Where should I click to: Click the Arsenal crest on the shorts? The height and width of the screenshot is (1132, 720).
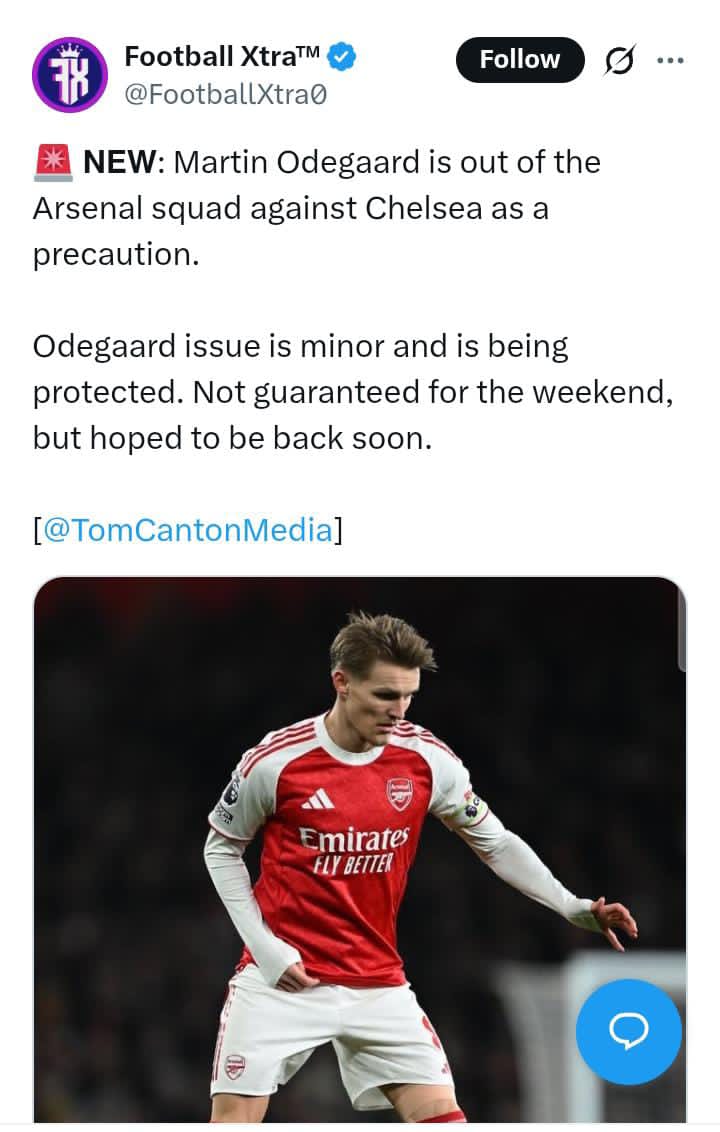(x=235, y=1066)
